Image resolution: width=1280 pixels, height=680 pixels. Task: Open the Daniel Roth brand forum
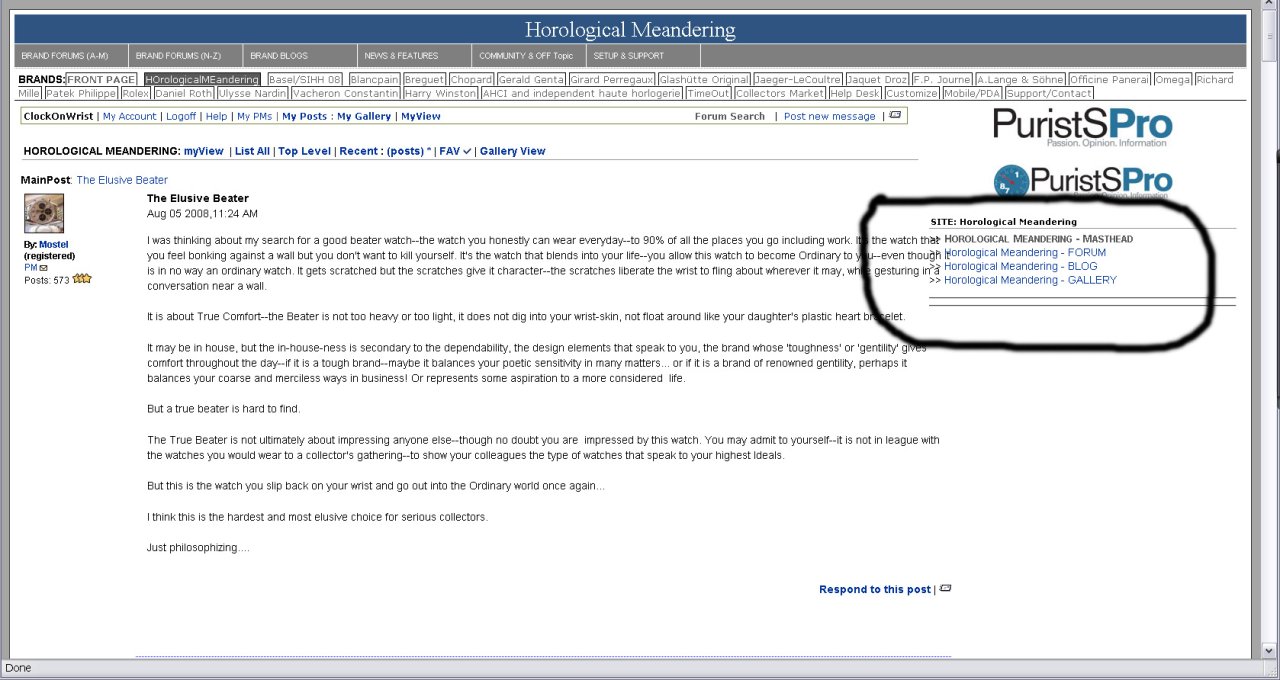[x=184, y=93]
